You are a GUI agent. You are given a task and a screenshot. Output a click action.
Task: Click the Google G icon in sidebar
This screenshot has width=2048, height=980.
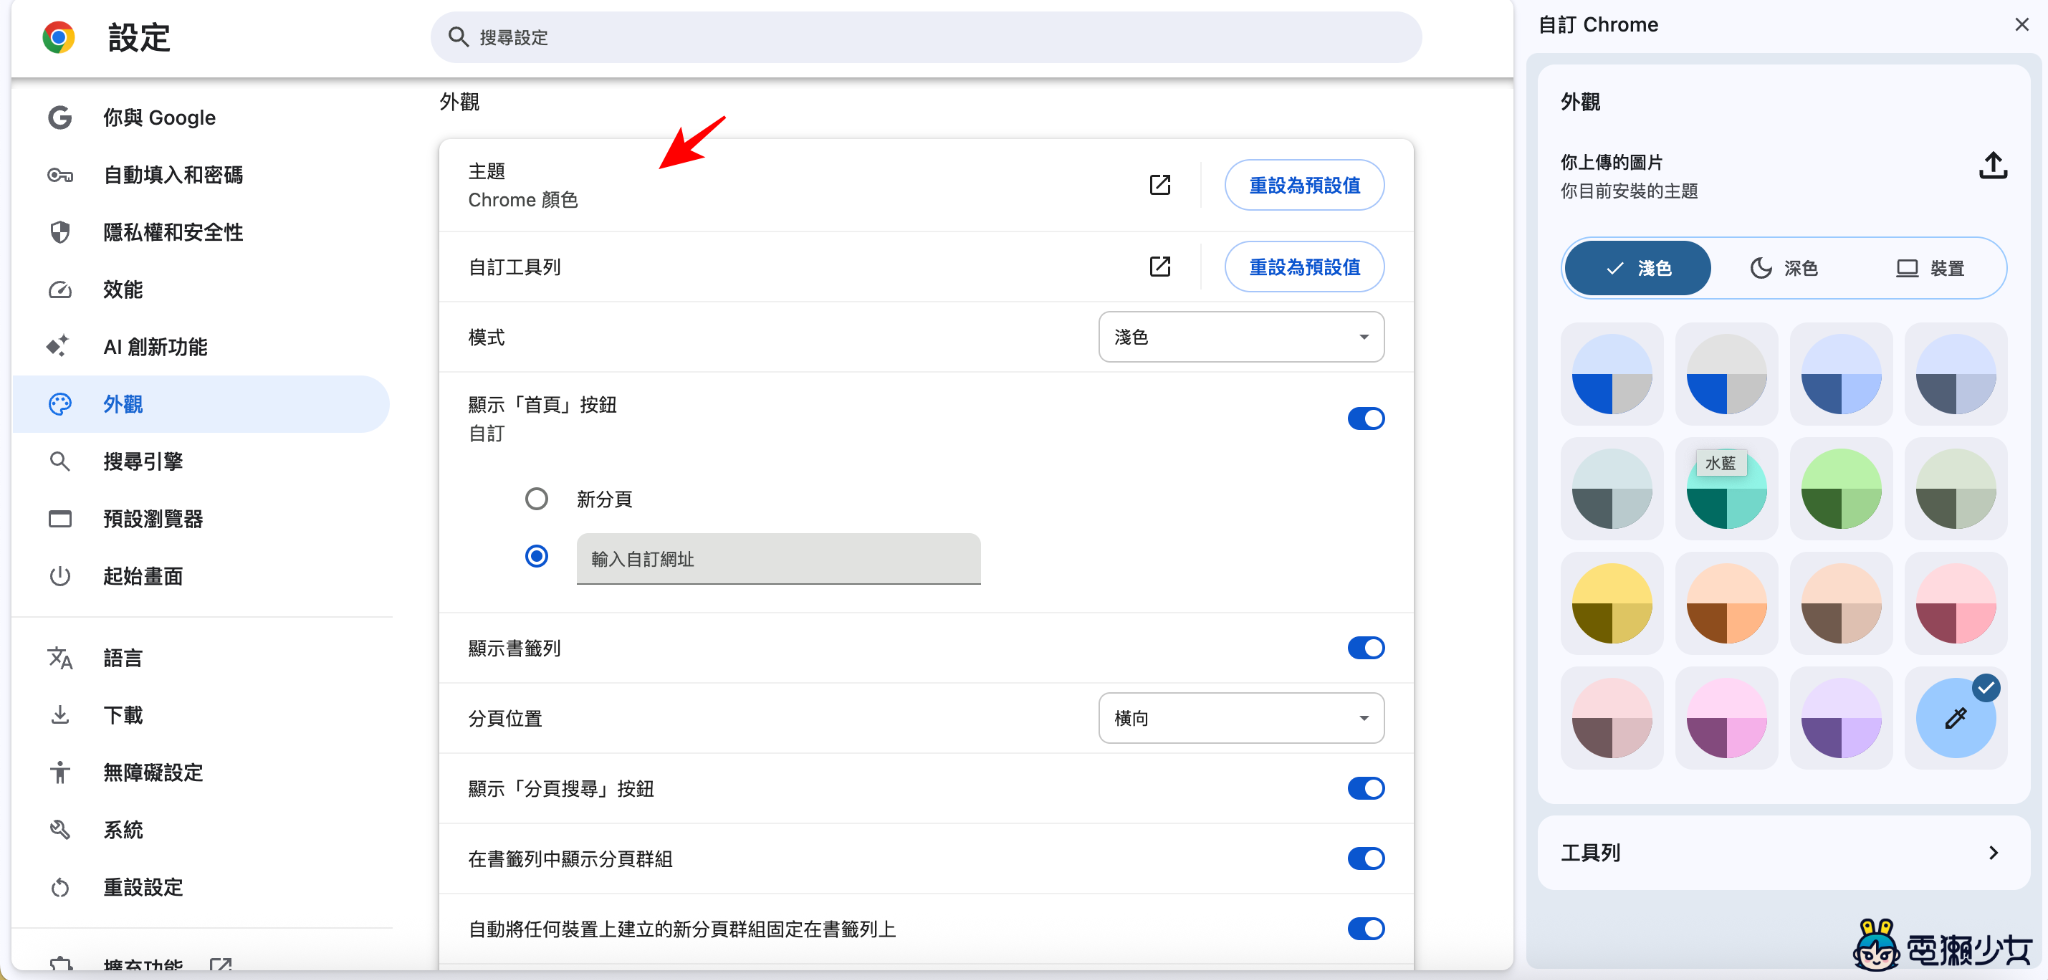coord(60,117)
